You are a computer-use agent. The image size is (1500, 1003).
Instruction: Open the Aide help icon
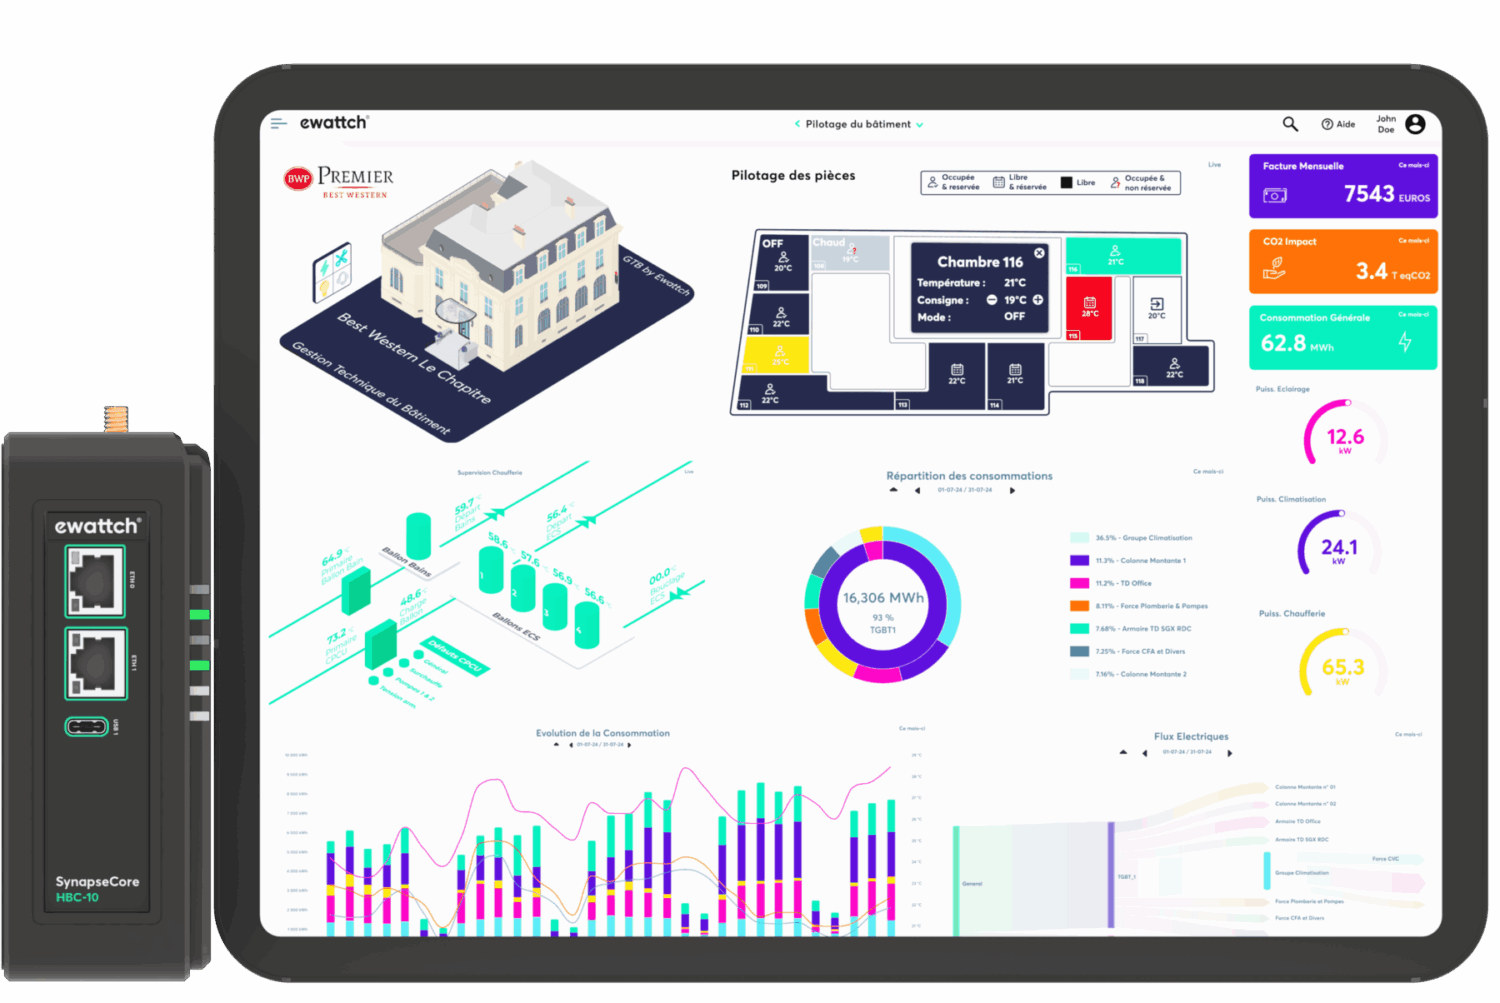(1327, 124)
